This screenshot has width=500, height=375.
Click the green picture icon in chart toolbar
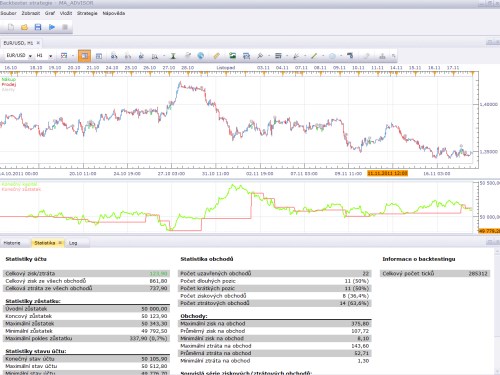pos(232,56)
